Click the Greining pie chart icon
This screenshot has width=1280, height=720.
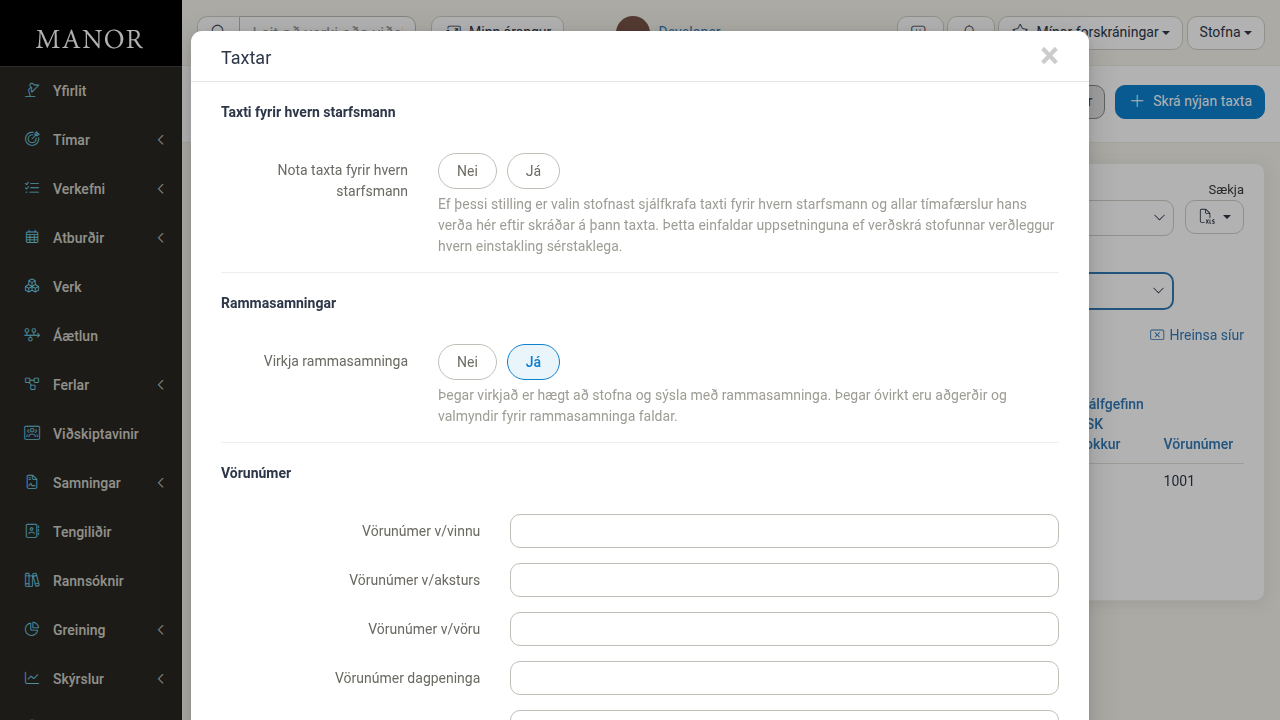[x=32, y=630]
